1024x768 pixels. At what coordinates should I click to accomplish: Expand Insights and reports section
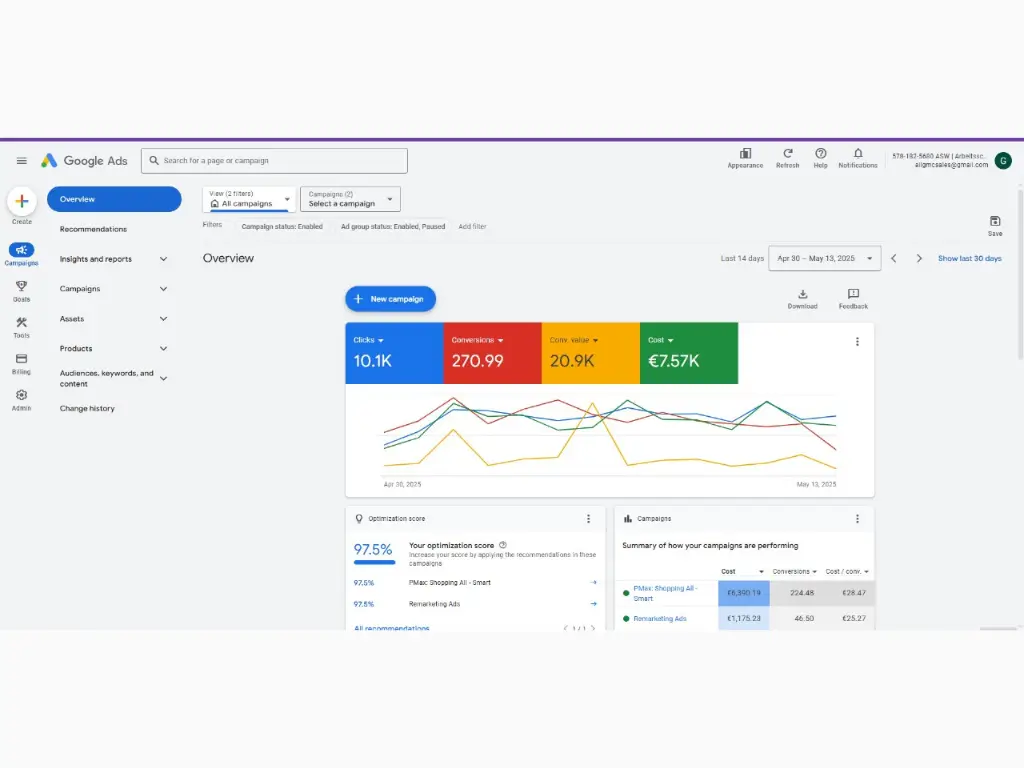point(163,259)
